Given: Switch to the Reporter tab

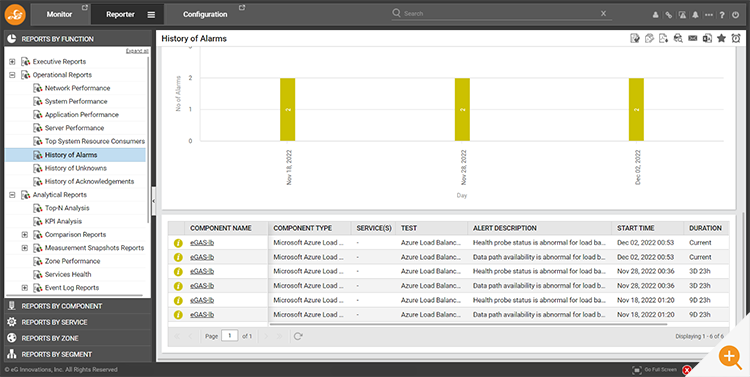Looking at the screenshot, I should 120,14.
